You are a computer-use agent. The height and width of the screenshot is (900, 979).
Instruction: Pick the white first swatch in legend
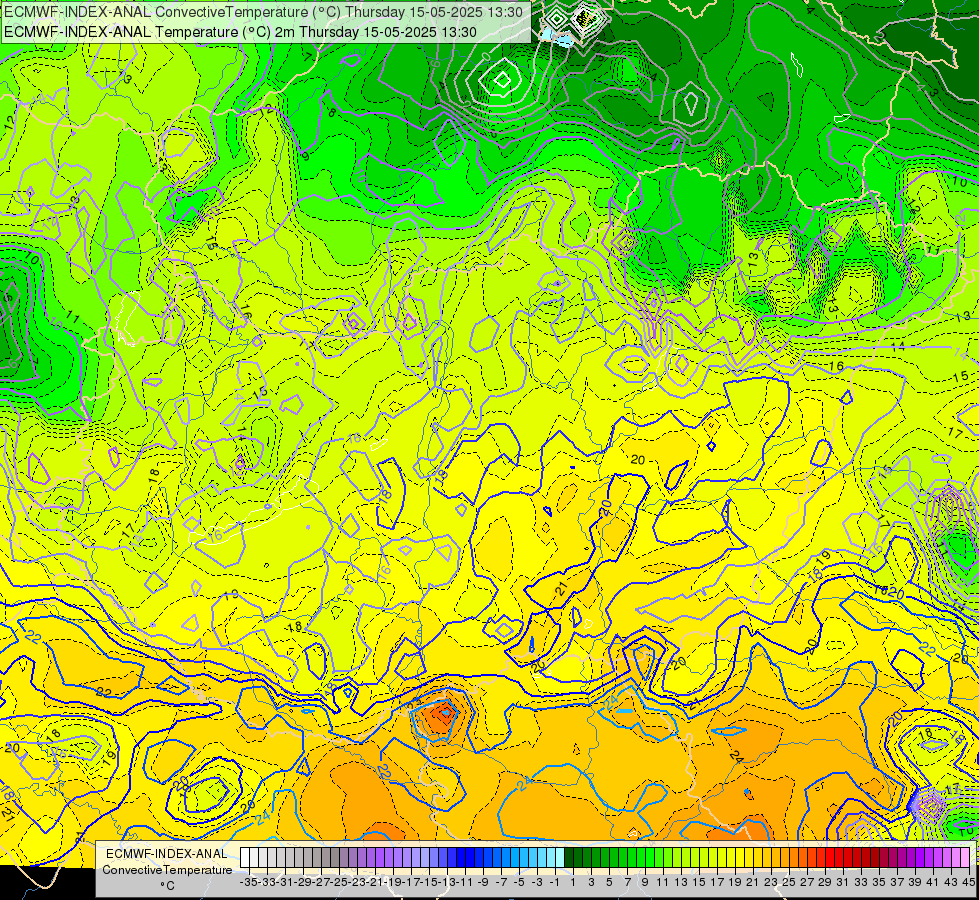click(x=245, y=858)
